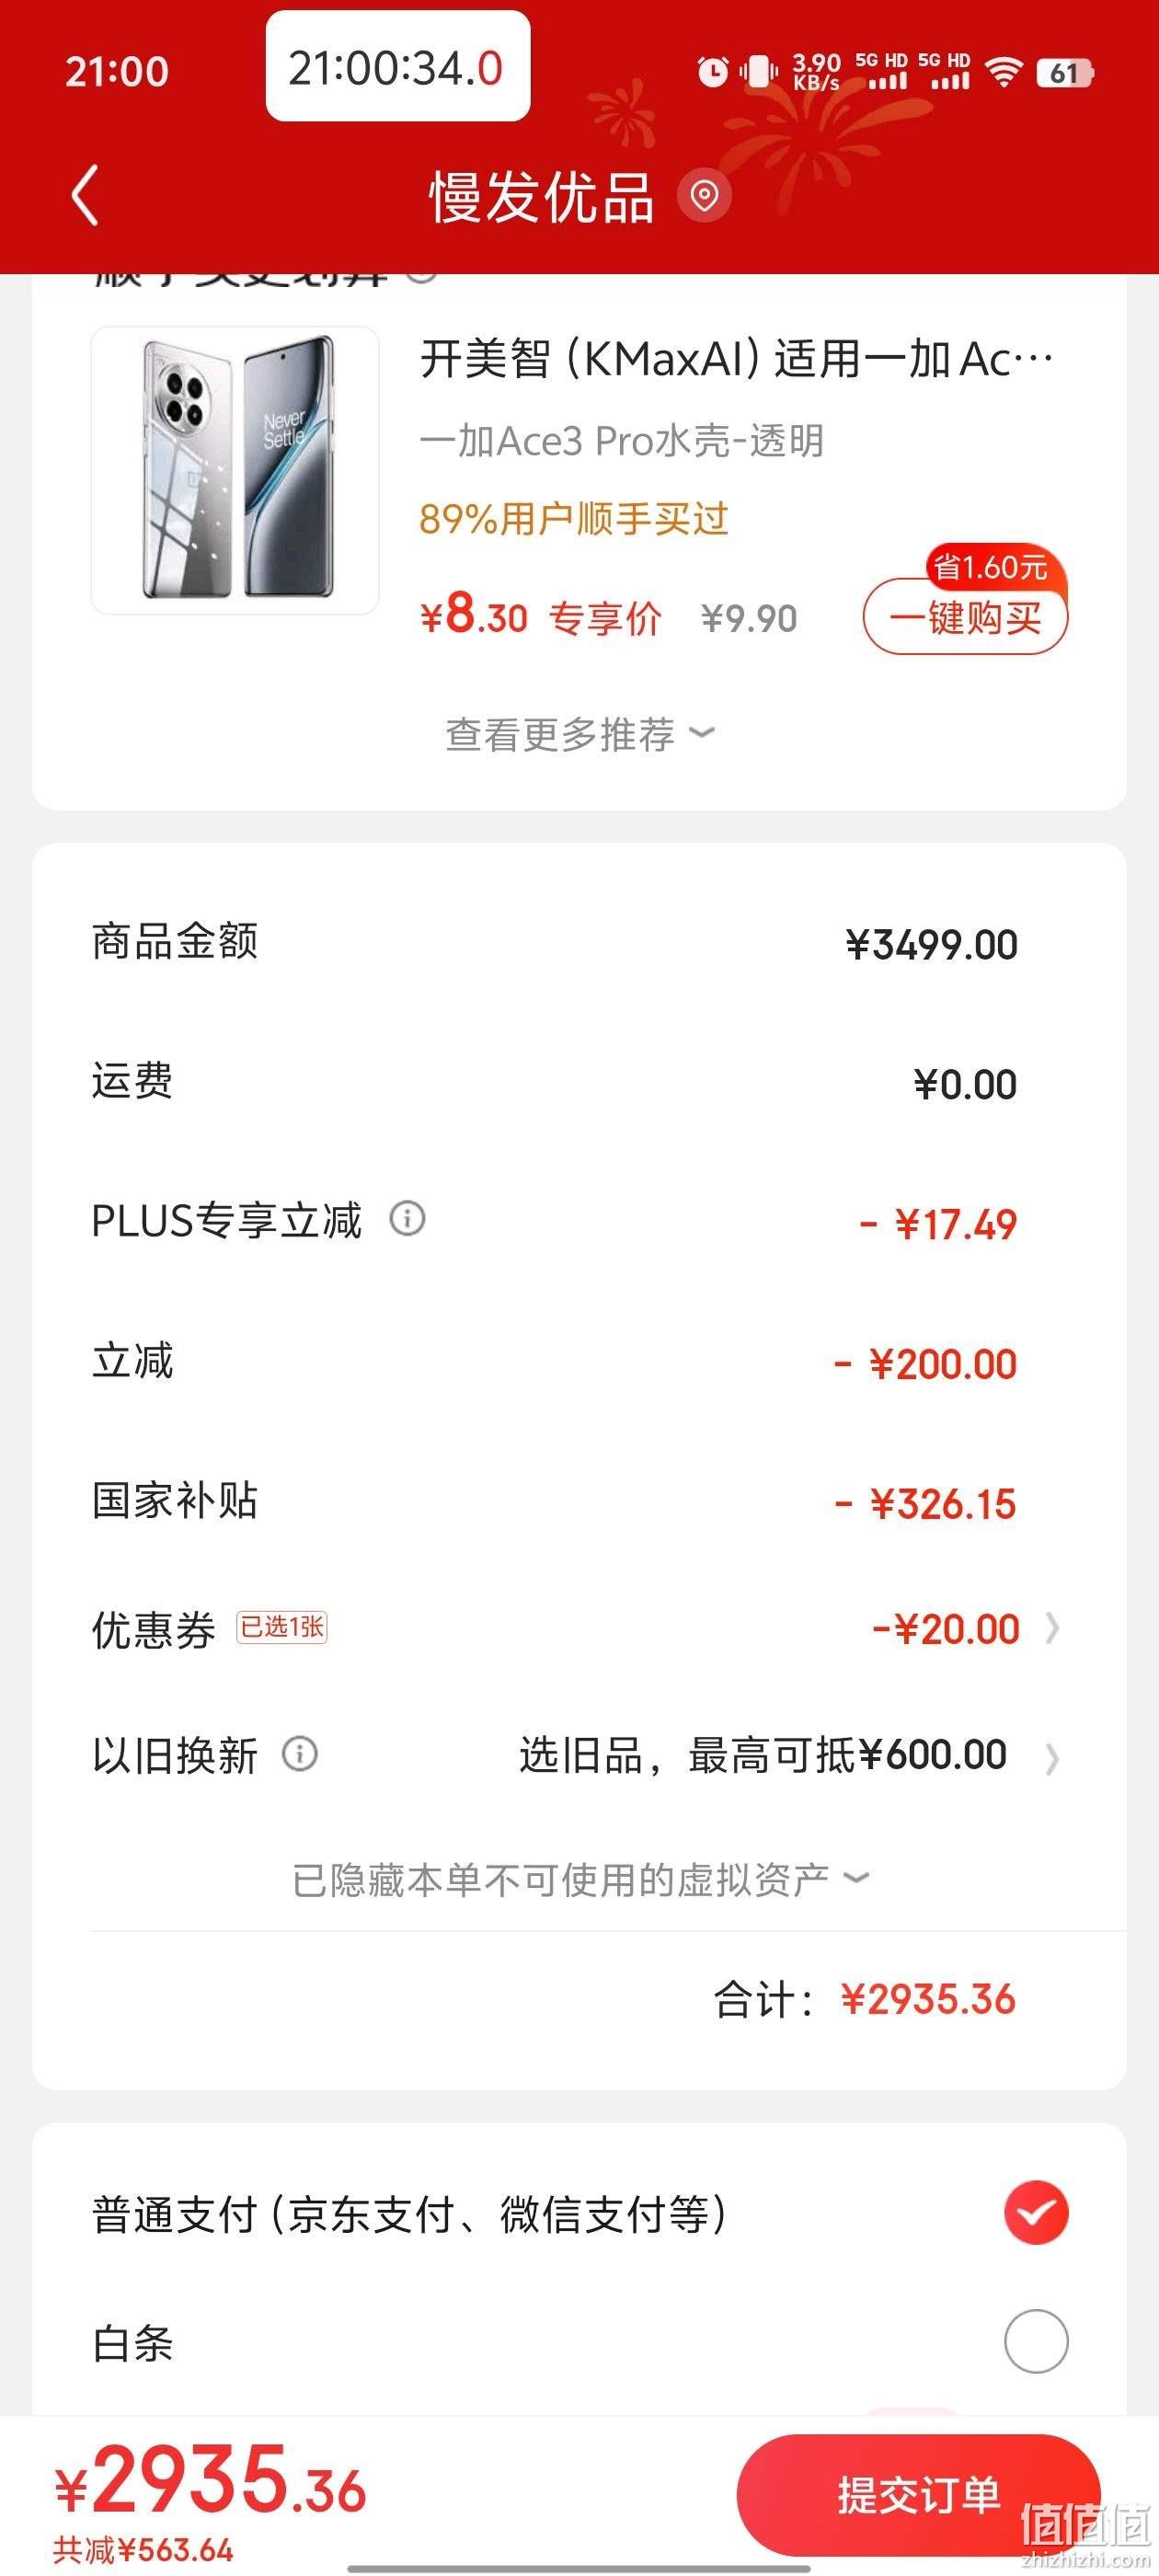The width and height of the screenshot is (1159, 2576).
Task: Tap the back arrow in header
Action: click(85, 195)
